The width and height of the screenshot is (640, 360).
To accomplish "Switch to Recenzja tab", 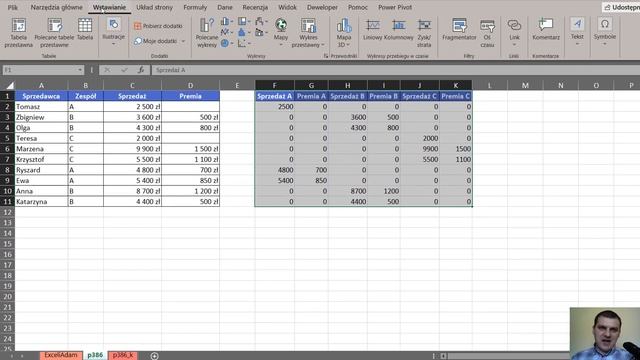I will coord(255,7).
